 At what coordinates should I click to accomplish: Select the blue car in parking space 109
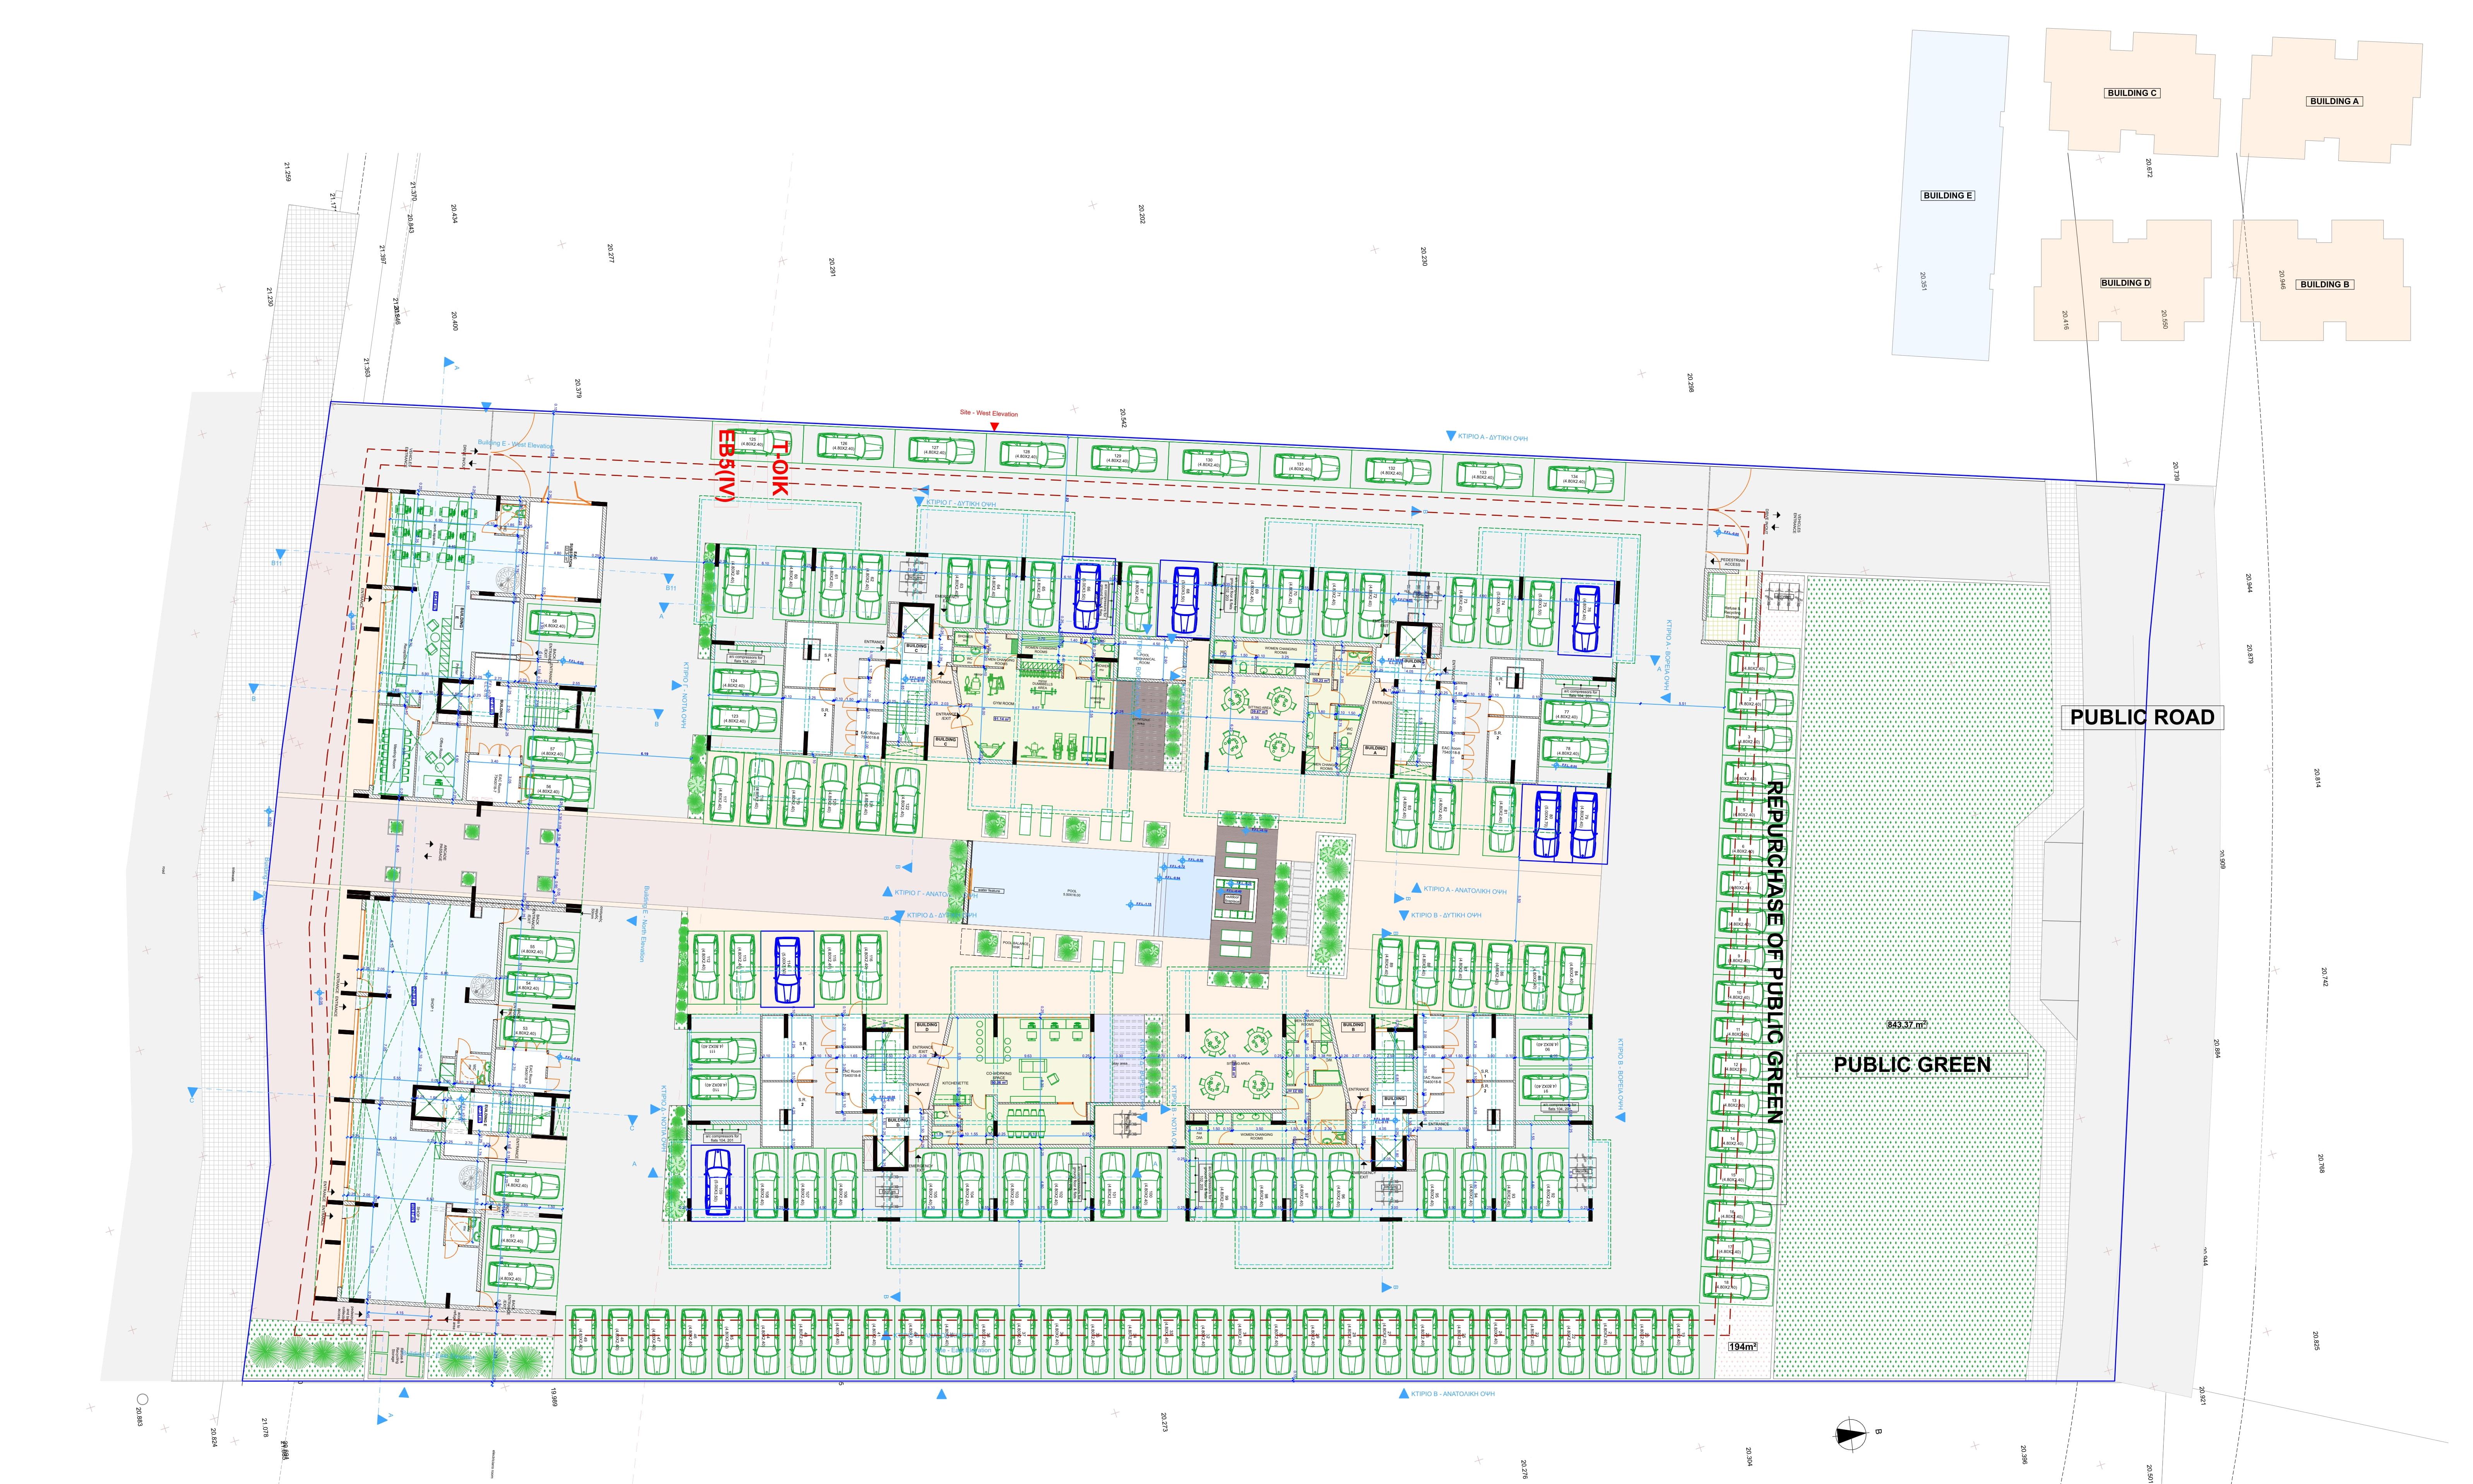pos(718,1182)
